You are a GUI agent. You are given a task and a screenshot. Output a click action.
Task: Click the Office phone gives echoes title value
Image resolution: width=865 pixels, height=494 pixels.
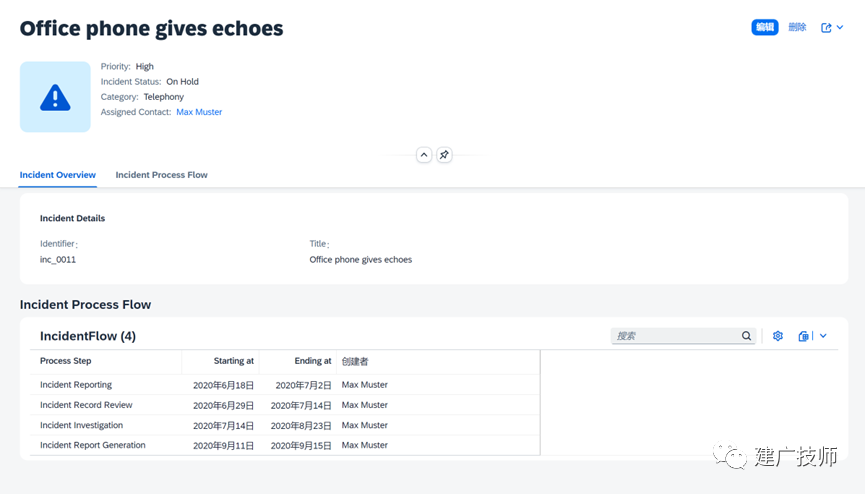click(361, 259)
